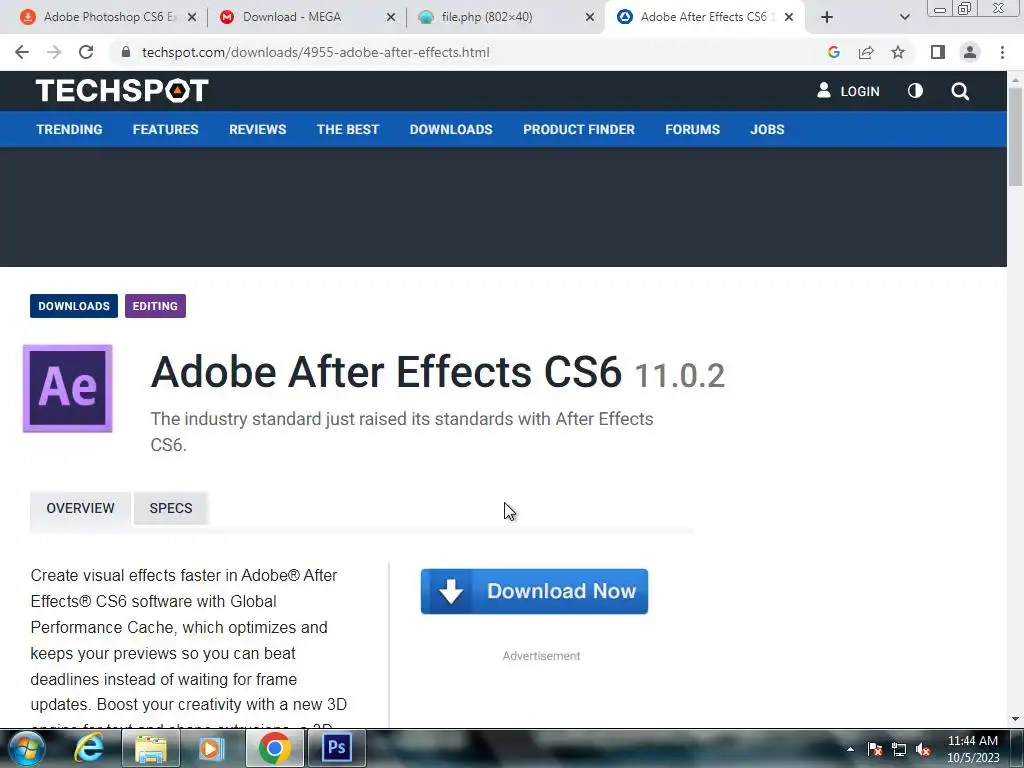Select the SPECS tab
This screenshot has width=1024, height=768.
click(170, 508)
